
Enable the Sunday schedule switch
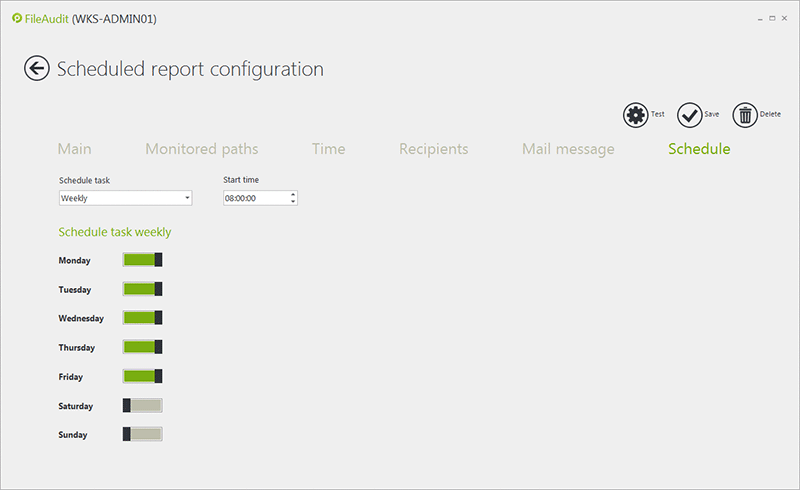point(142,435)
